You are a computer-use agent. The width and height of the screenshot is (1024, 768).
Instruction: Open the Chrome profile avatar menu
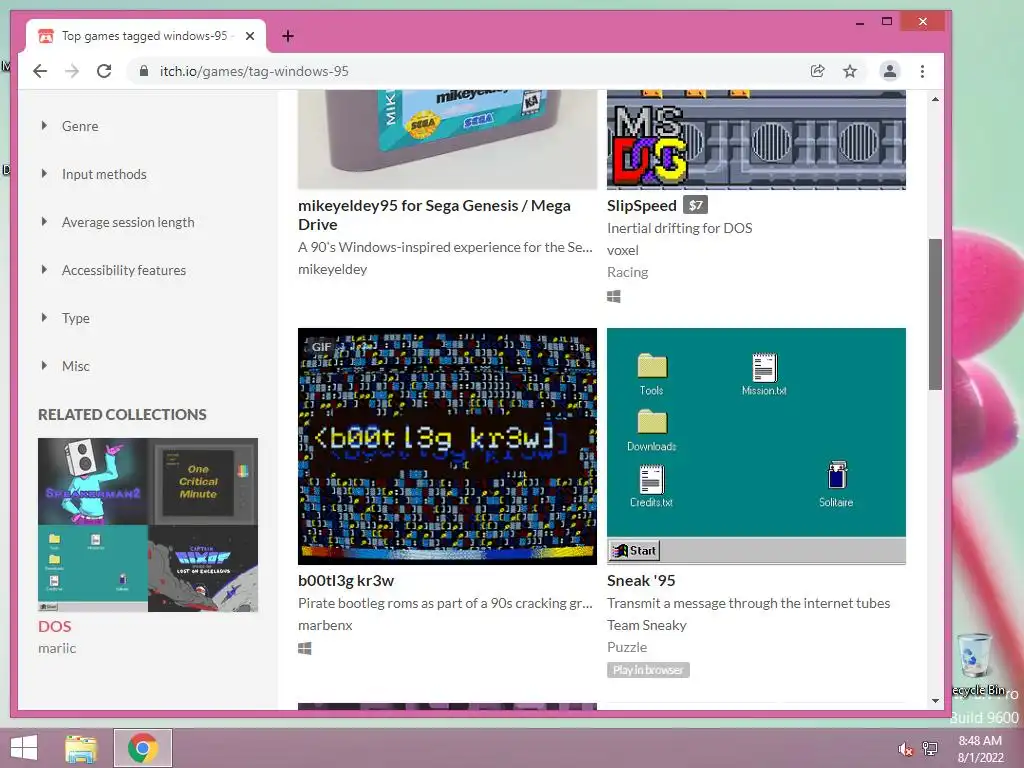889,71
